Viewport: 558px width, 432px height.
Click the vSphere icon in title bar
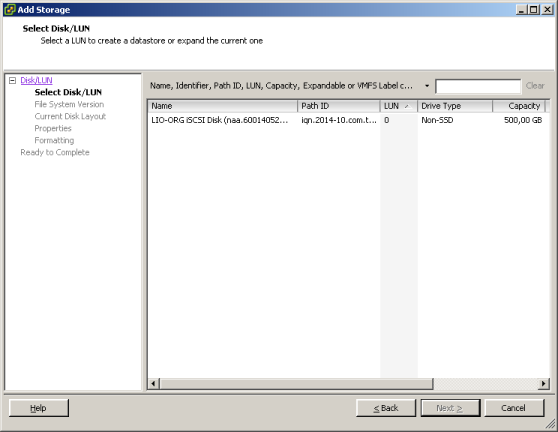coord(10,10)
